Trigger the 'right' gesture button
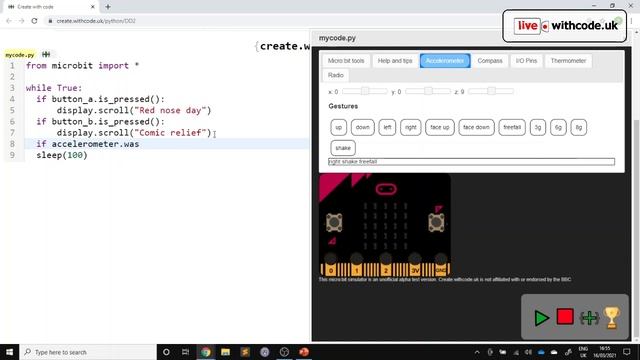This screenshot has height=360, width=640. (x=411, y=127)
